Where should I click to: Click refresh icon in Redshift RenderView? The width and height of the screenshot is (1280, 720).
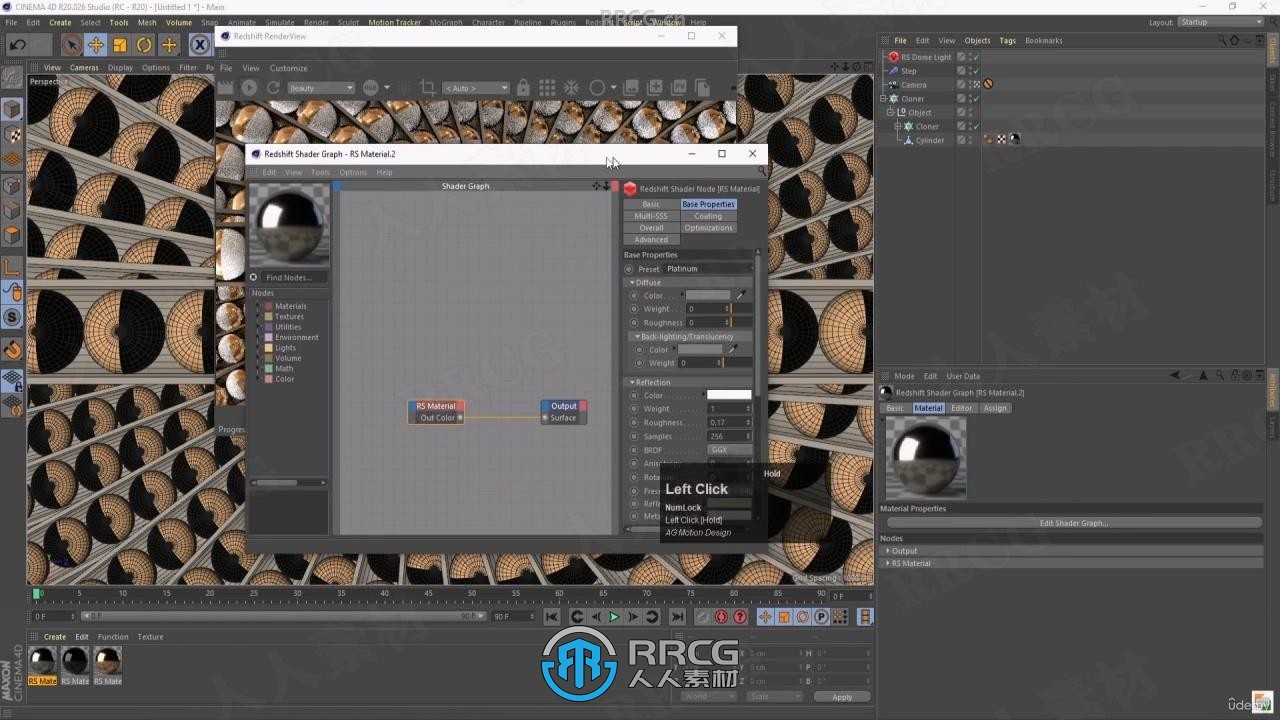pyautogui.click(x=273, y=88)
